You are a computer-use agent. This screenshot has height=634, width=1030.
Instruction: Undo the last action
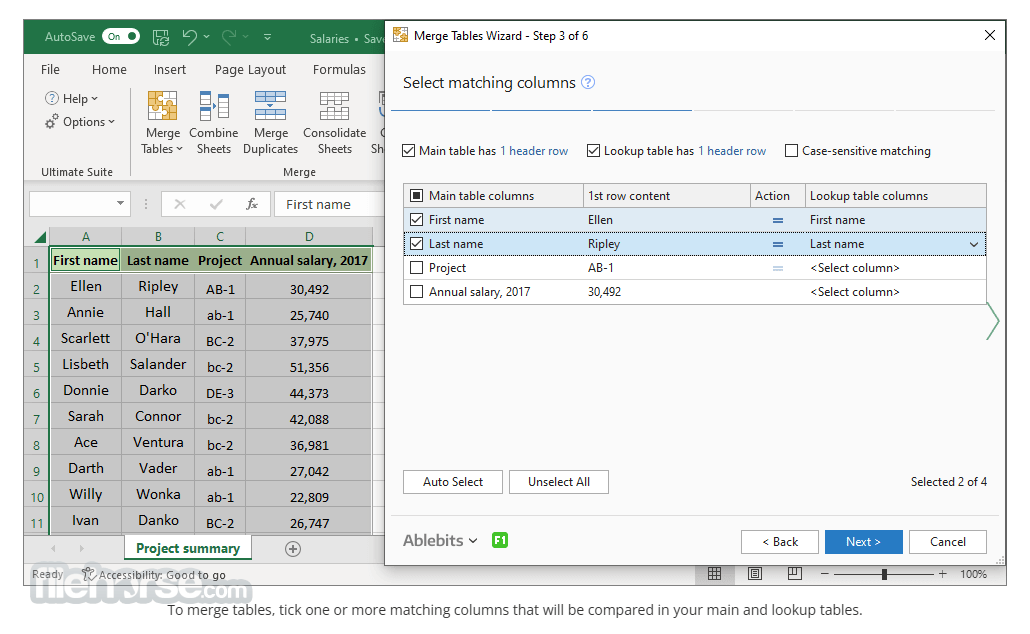pyautogui.click(x=189, y=37)
